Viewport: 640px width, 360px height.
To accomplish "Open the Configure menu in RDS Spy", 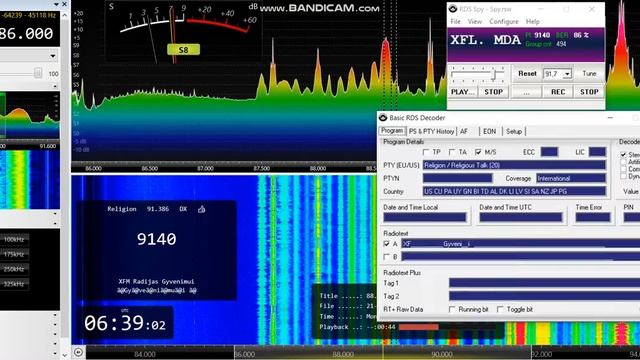I will [504, 22].
